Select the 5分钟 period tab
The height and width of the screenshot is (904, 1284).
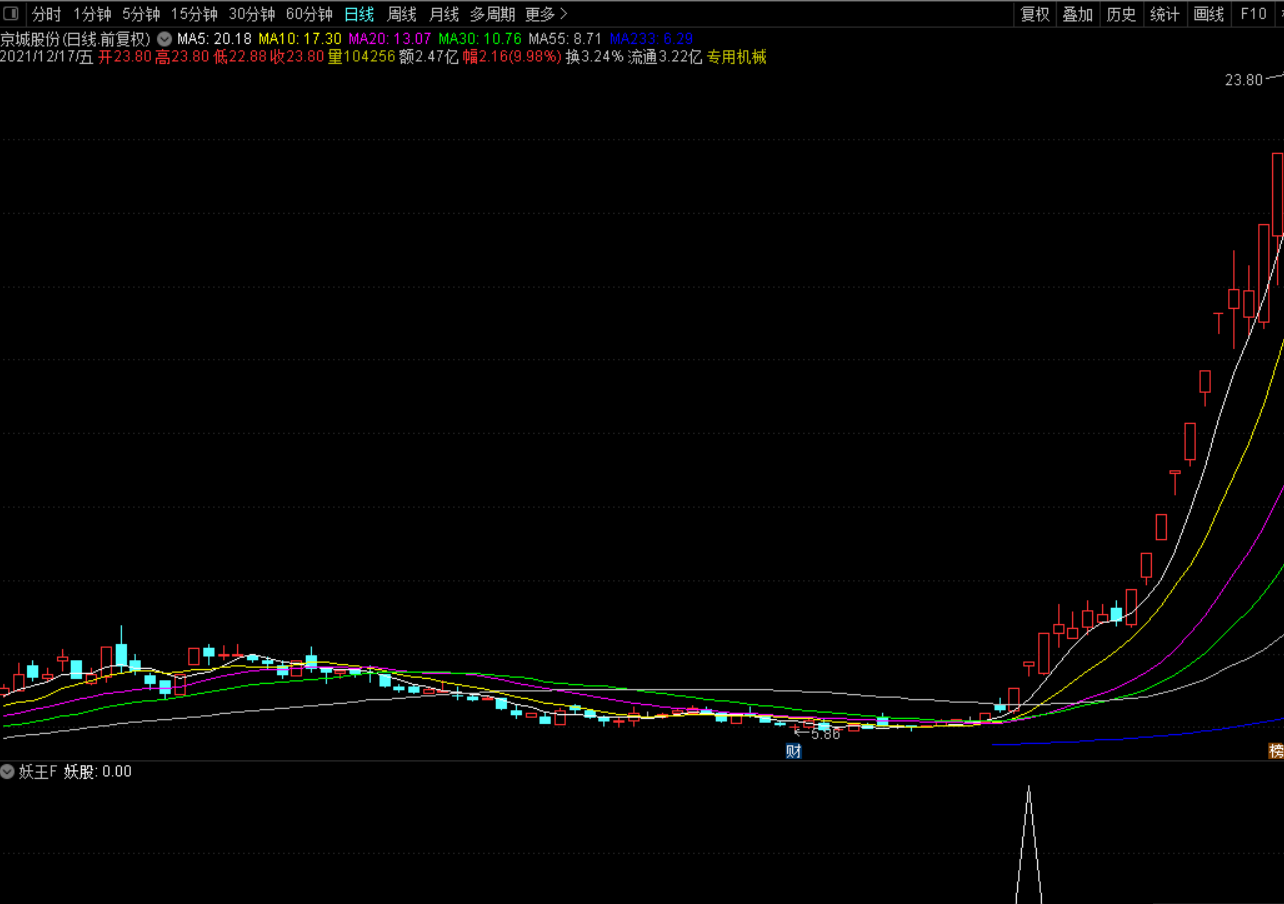click(141, 14)
